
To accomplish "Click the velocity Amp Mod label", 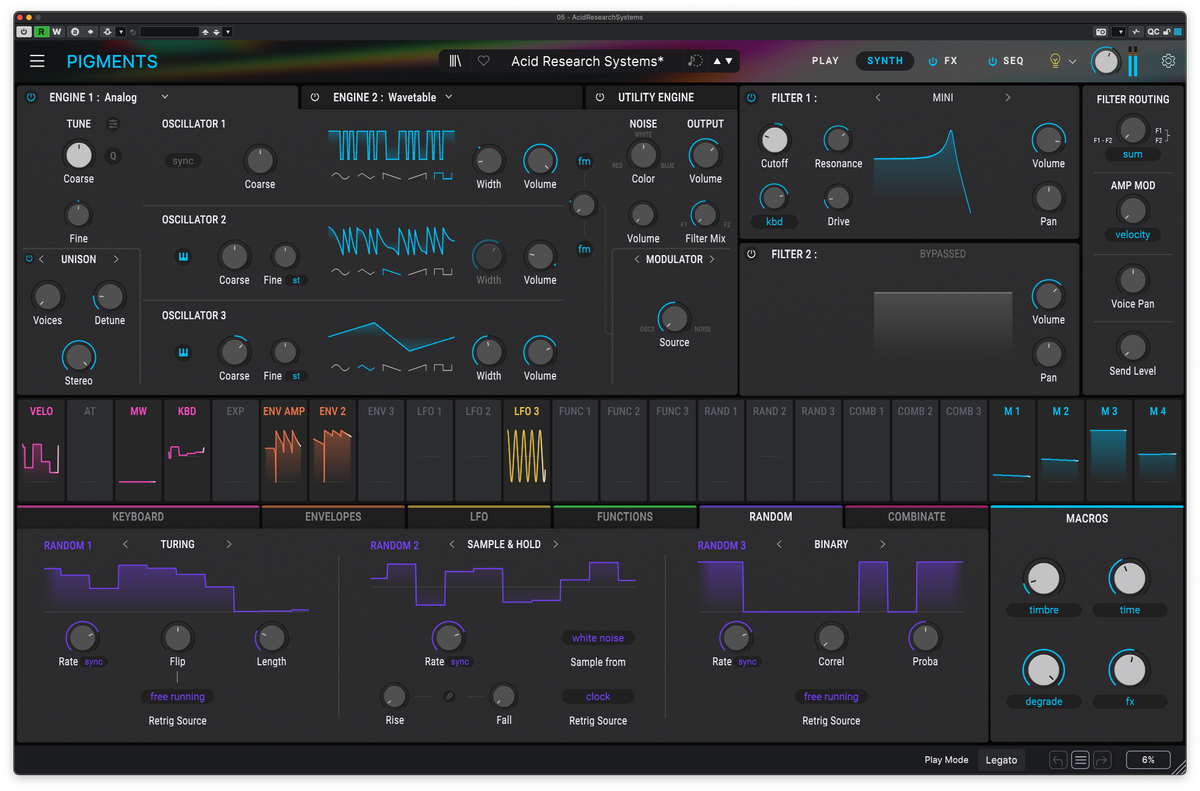I will pos(1133,235).
